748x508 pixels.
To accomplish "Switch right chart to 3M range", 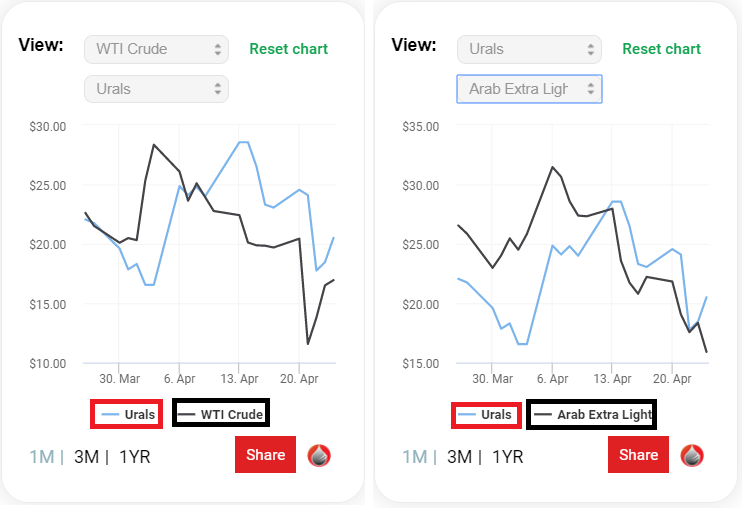I will tap(459, 457).
